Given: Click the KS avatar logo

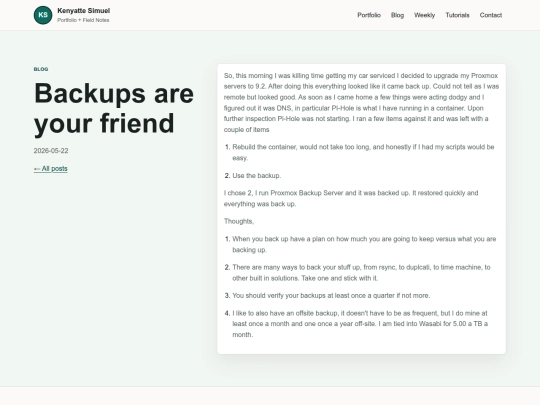Looking at the screenshot, I should click(x=43, y=15).
